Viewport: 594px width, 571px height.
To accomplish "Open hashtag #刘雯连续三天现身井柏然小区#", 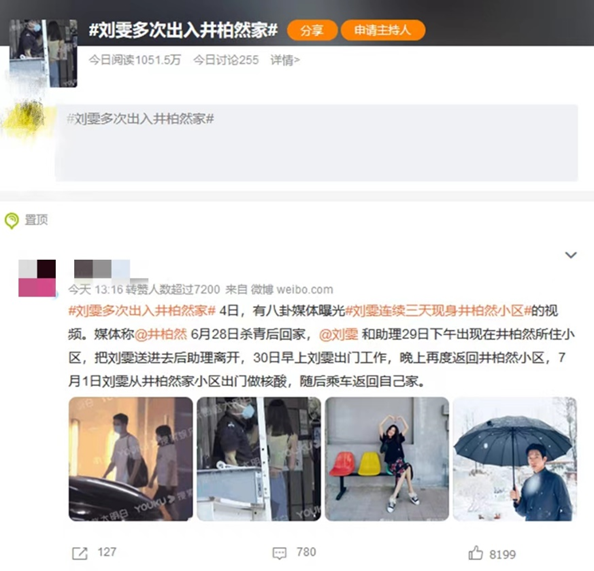I will 438,311.
